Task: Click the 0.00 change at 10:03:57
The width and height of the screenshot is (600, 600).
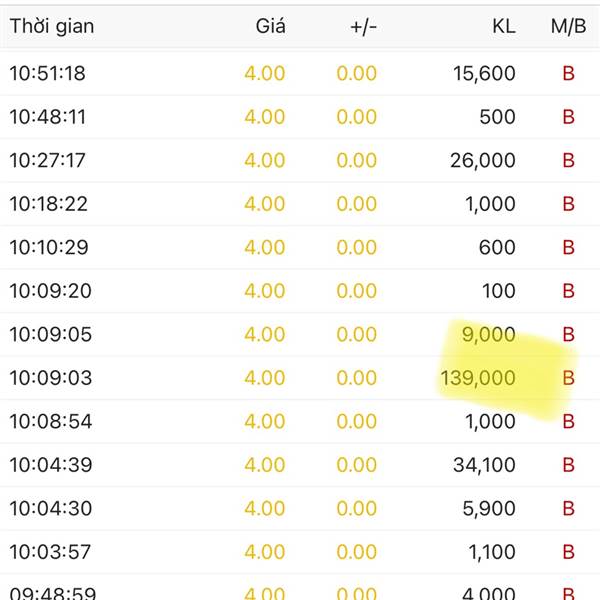Action: coord(357,552)
